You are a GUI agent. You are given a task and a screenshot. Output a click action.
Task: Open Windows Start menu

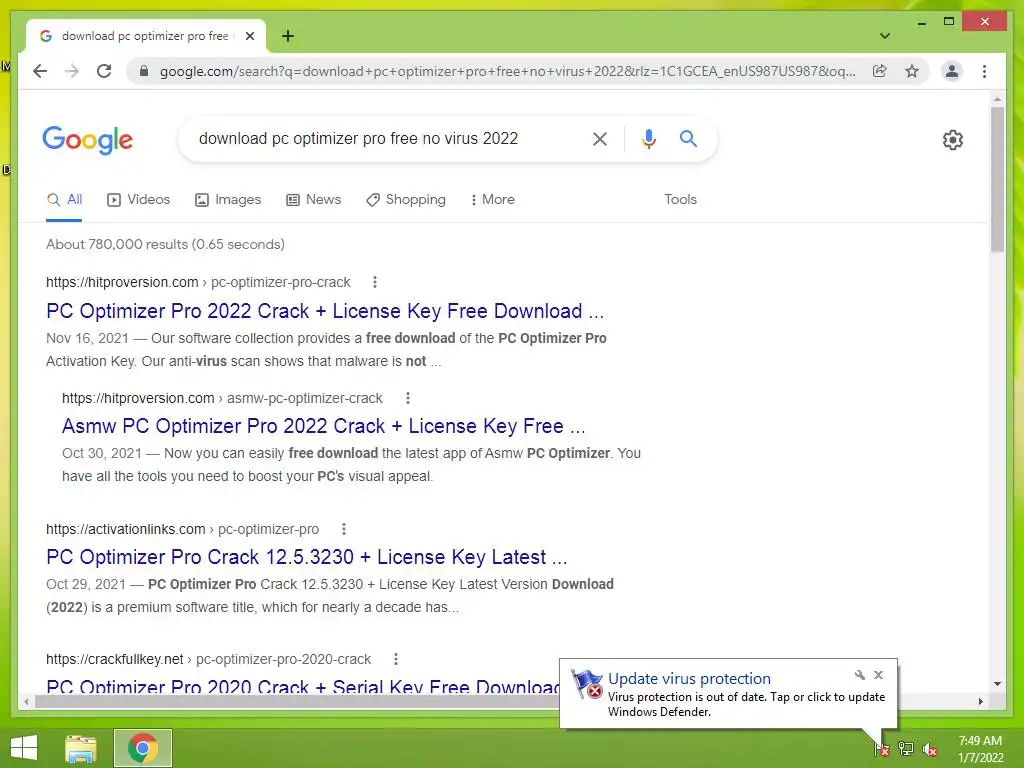tap(24, 748)
